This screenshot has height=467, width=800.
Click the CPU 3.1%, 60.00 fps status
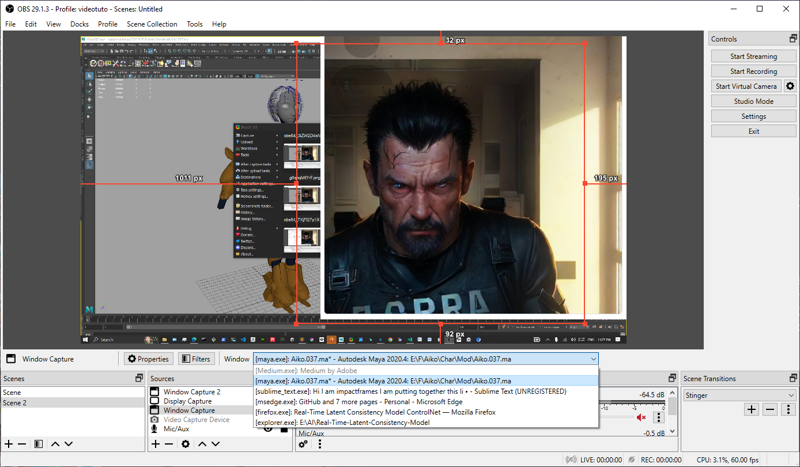(x=727, y=460)
